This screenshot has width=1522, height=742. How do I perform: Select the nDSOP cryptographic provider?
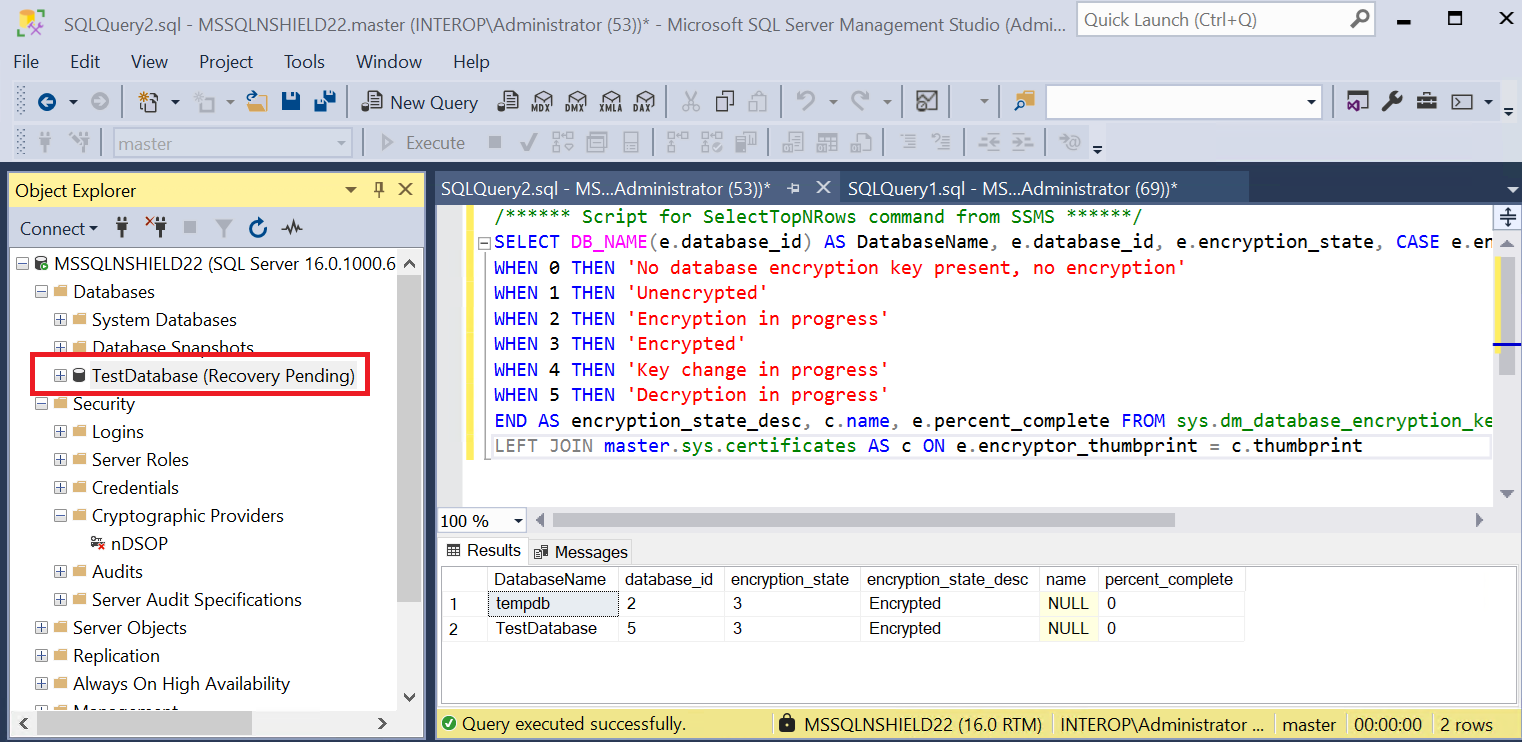pos(138,544)
